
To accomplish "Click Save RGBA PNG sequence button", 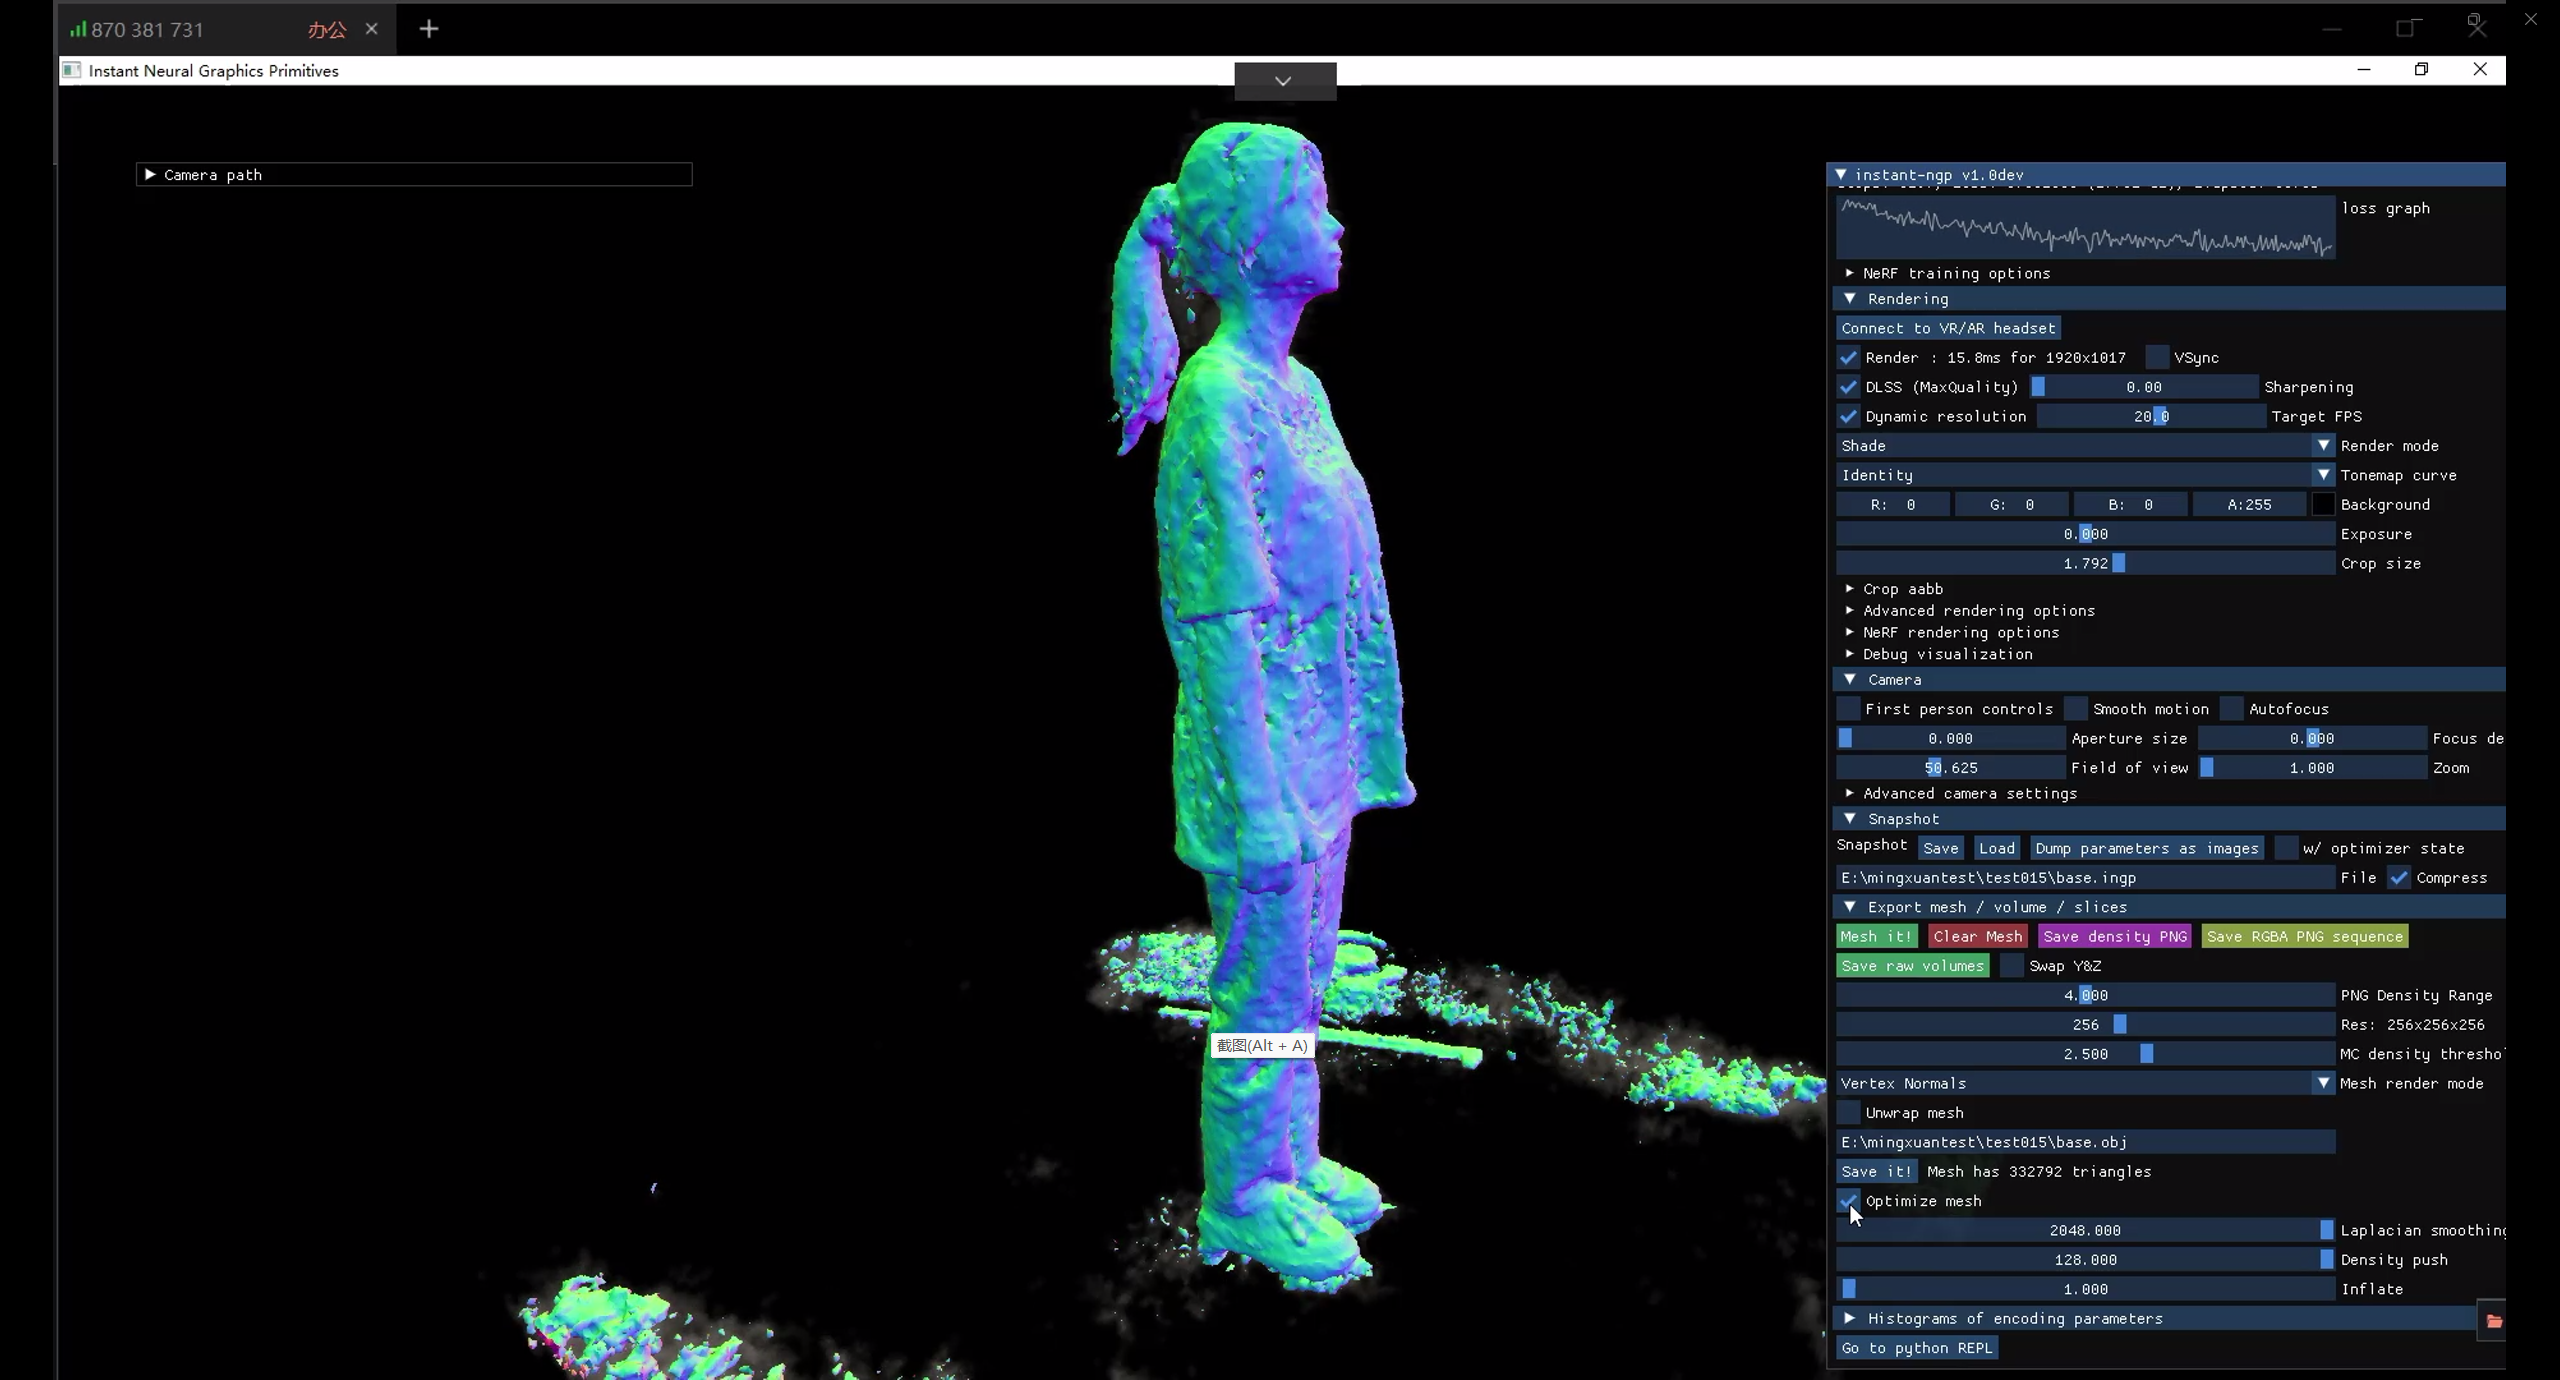I will 2304,936.
